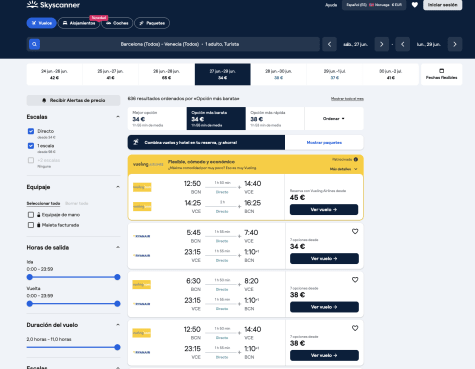Click Mostrar paquetes link
The height and width of the screenshot is (369, 475).
324,142
